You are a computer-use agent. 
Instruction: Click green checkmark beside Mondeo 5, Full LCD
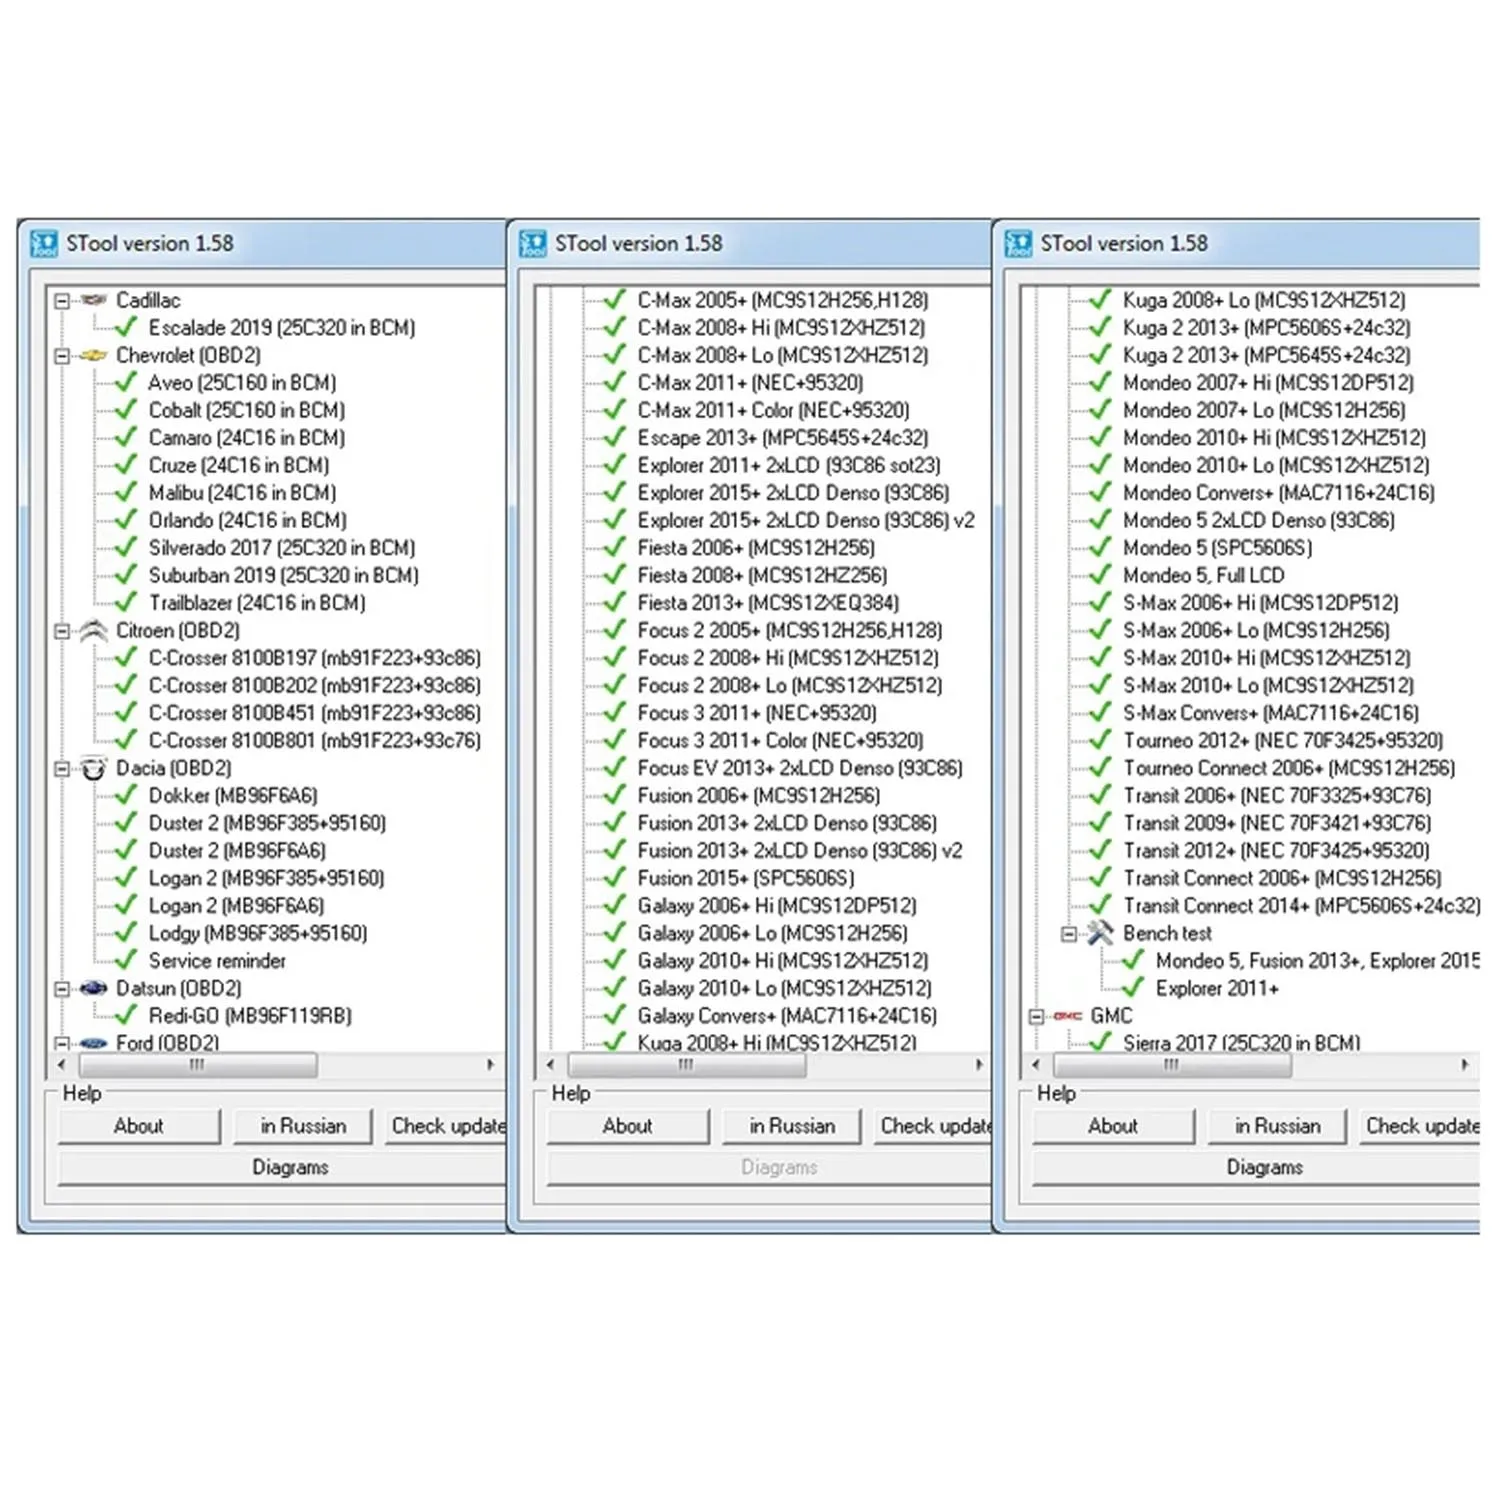point(1100,575)
